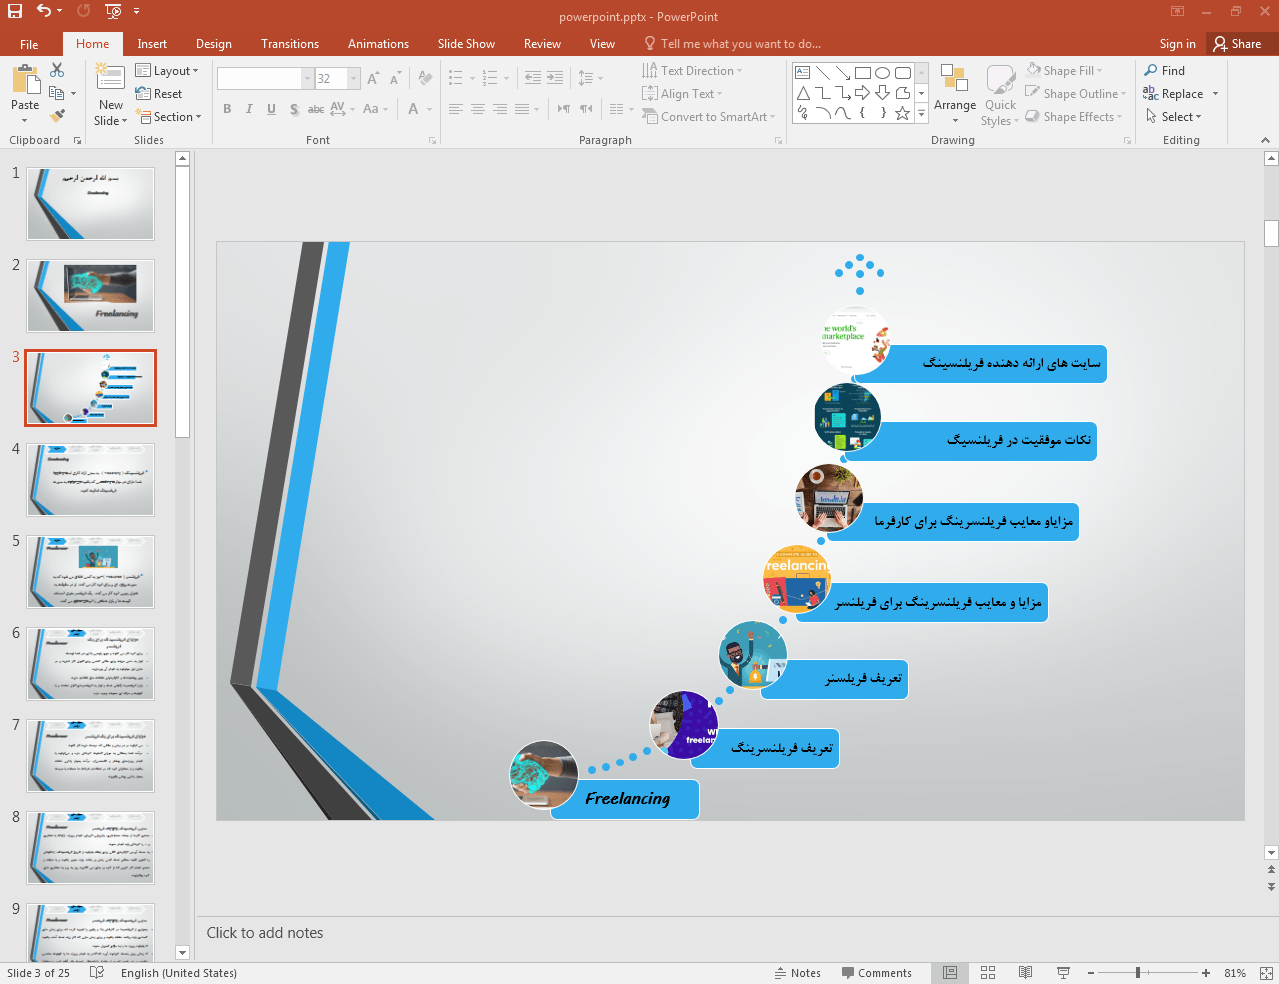Select slide 5 thumbnail
The image size is (1279, 984).
coord(91,572)
